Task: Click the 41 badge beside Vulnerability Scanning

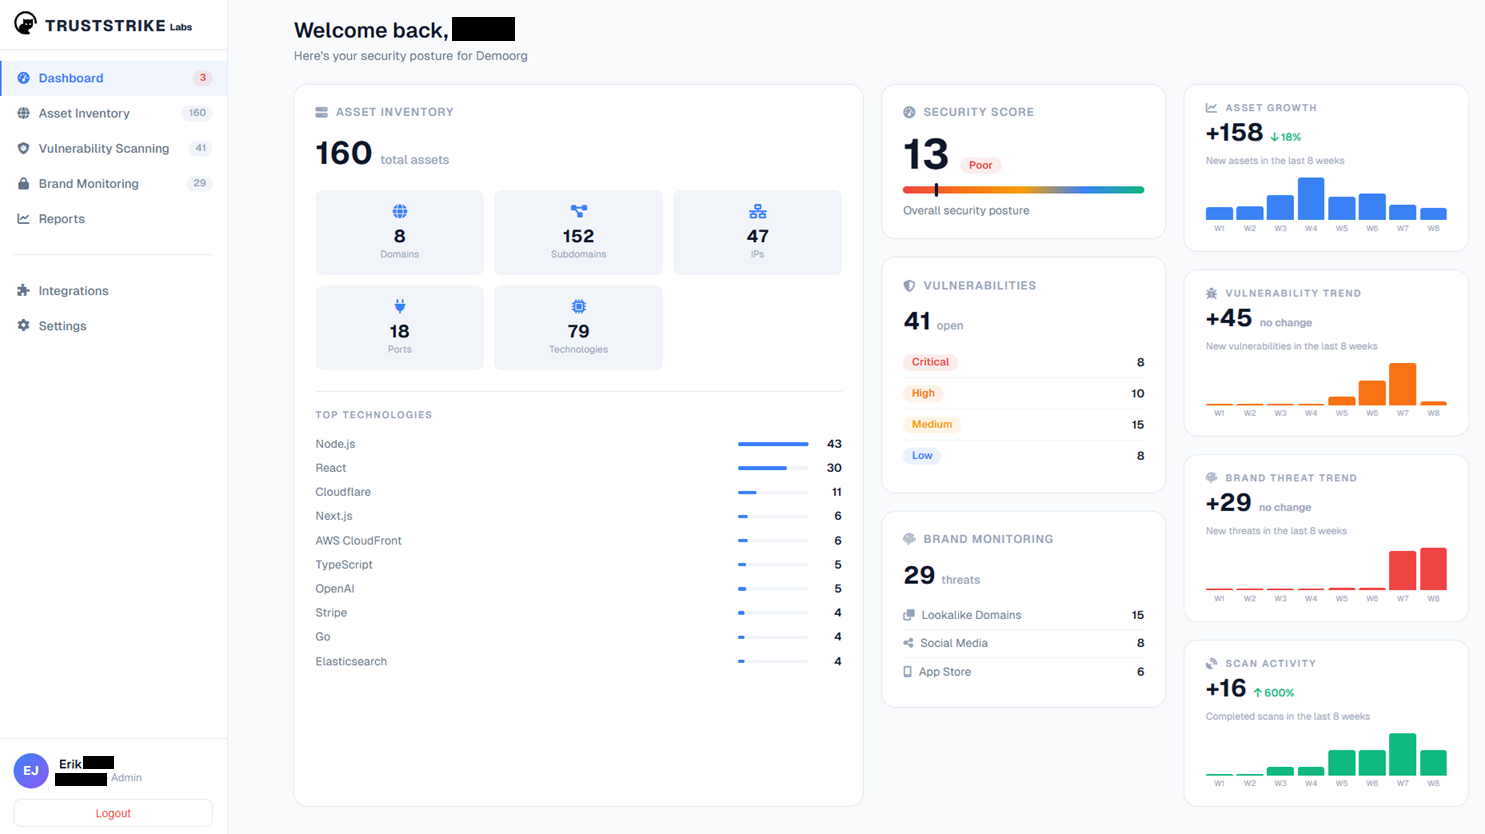Action: pos(201,148)
